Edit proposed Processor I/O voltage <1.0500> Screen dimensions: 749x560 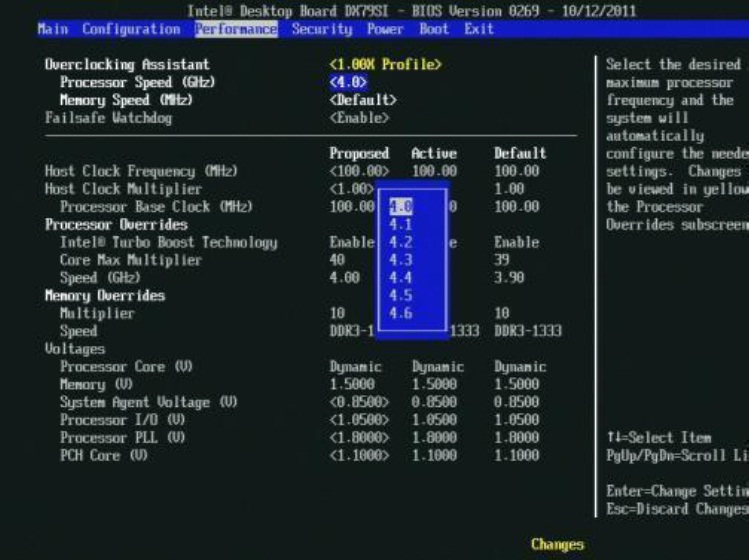click(x=359, y=420)
